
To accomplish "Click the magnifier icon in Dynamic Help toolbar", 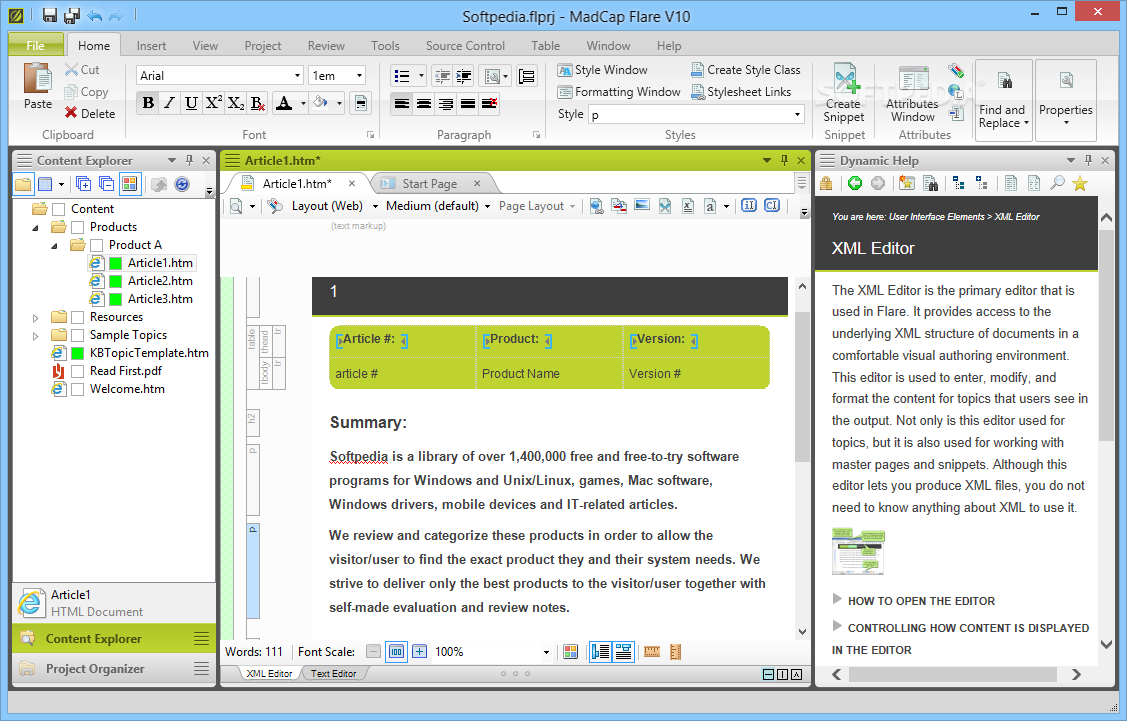I will [x=1057, y=183].
